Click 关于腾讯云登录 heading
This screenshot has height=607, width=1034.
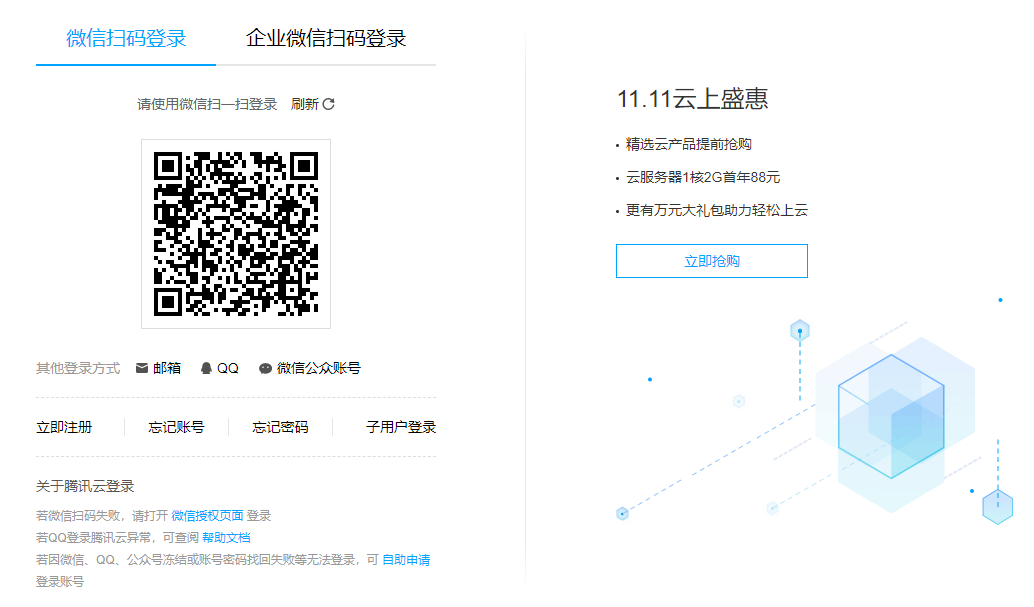85,486
